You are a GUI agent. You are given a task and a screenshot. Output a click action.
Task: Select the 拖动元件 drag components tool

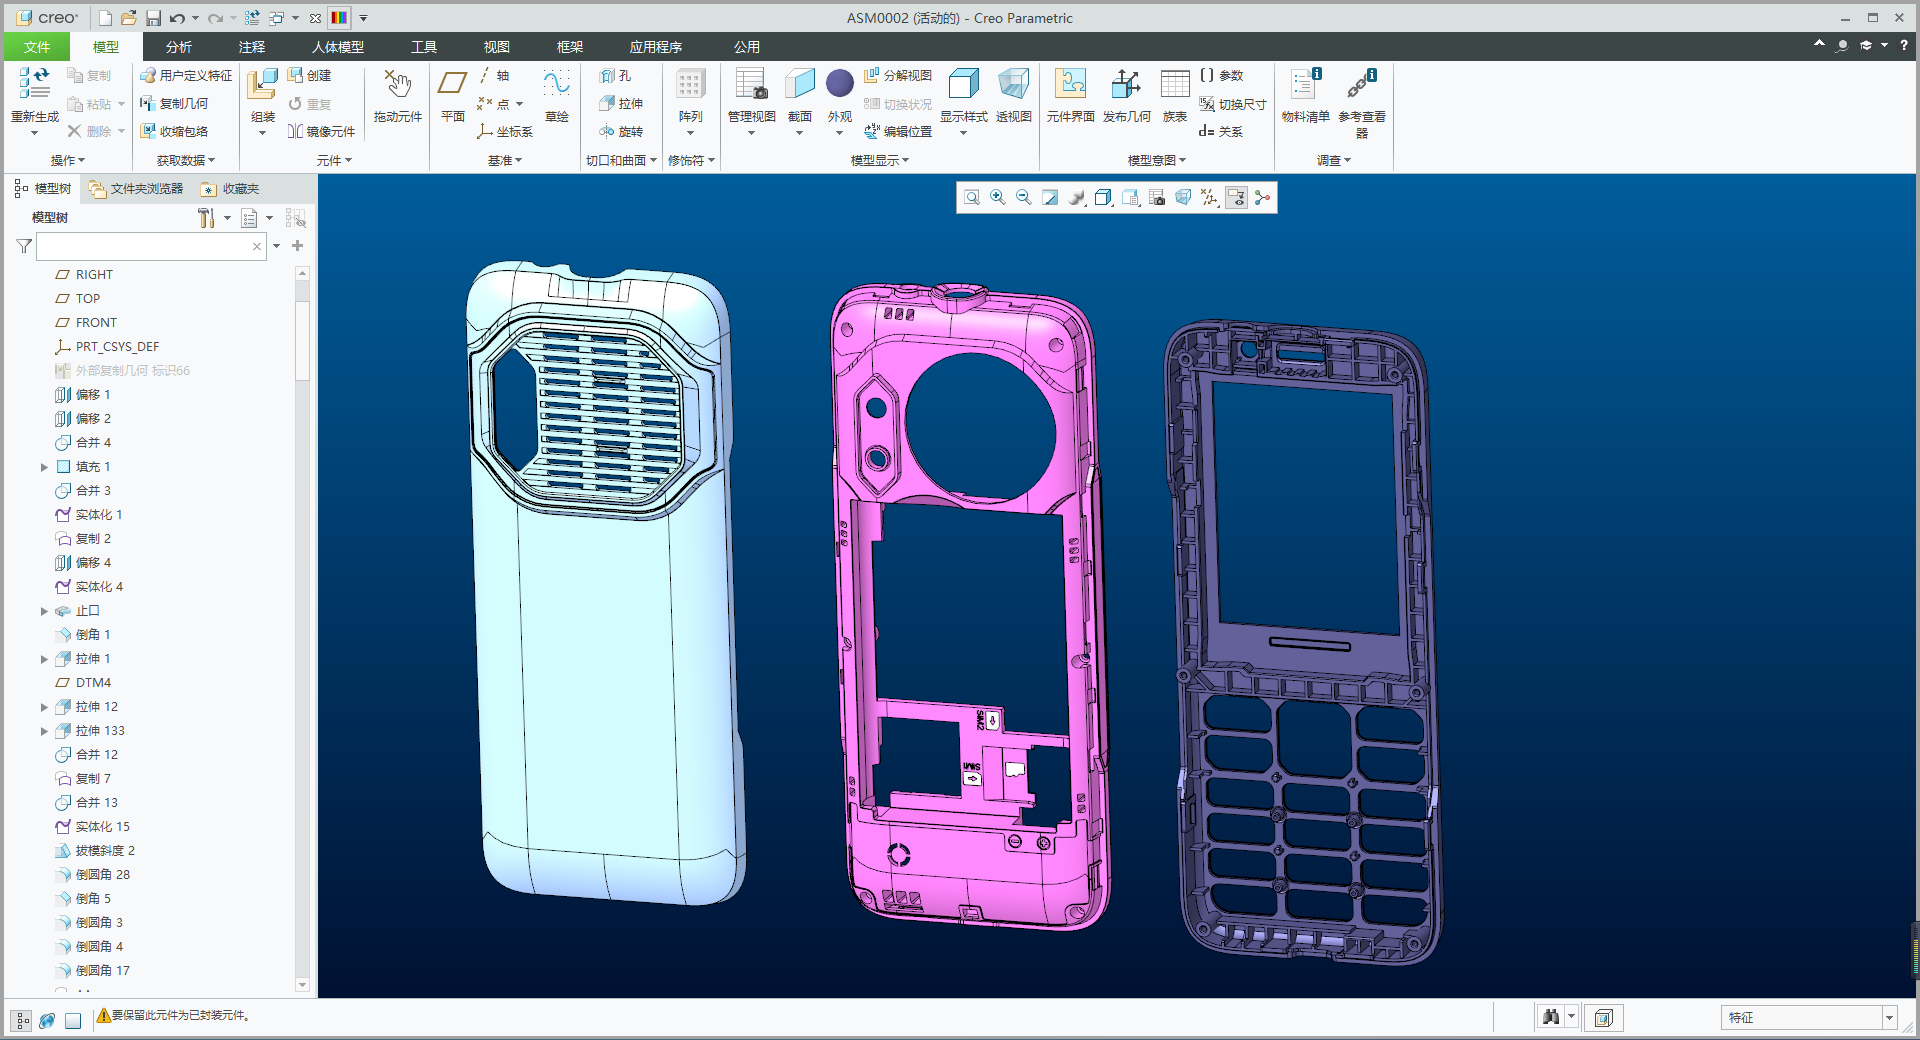point(397,96)
